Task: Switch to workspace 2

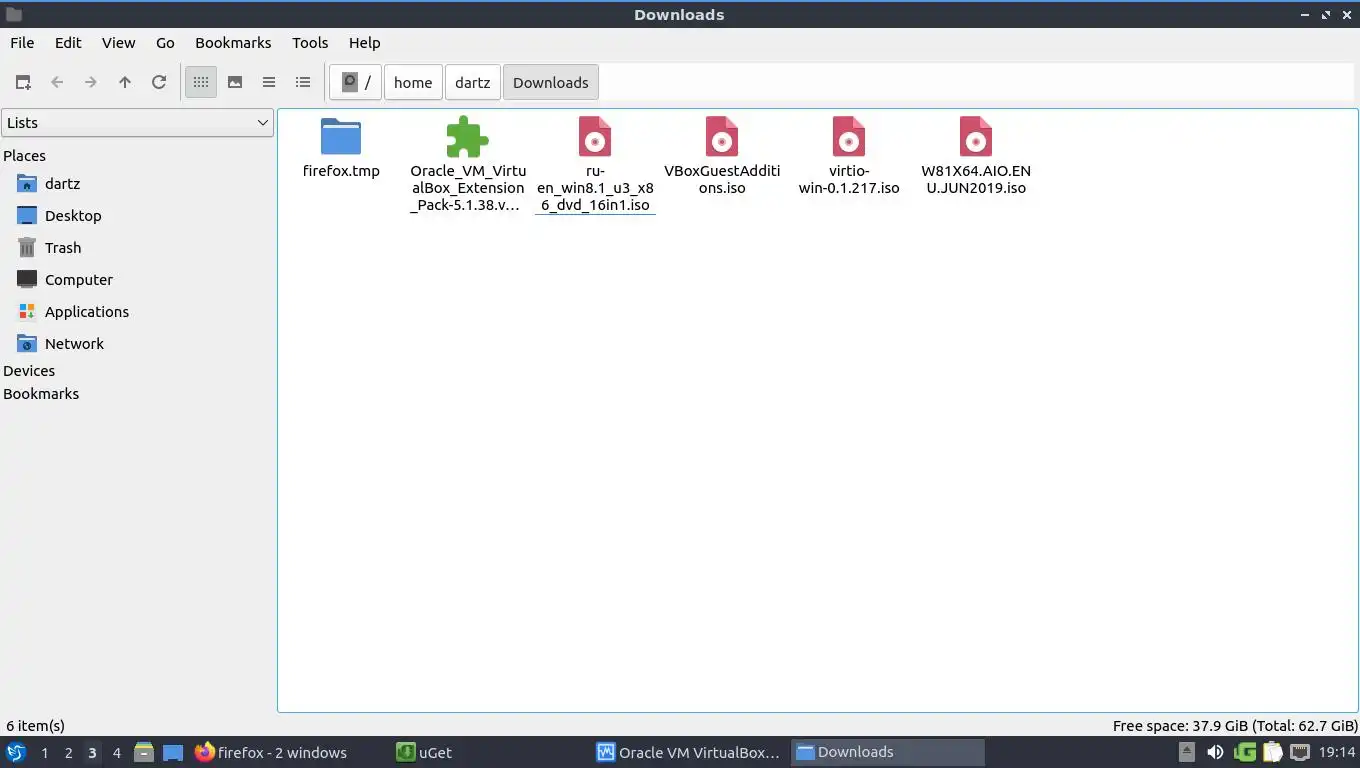Action: [68, 753]
